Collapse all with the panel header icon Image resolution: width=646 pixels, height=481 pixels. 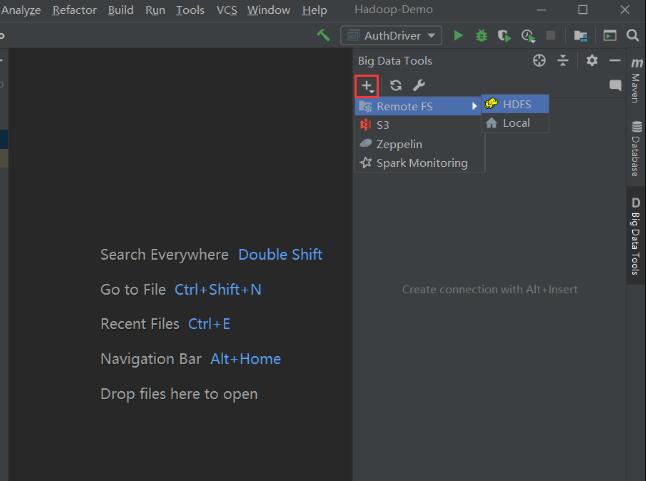tap(563, 61)
